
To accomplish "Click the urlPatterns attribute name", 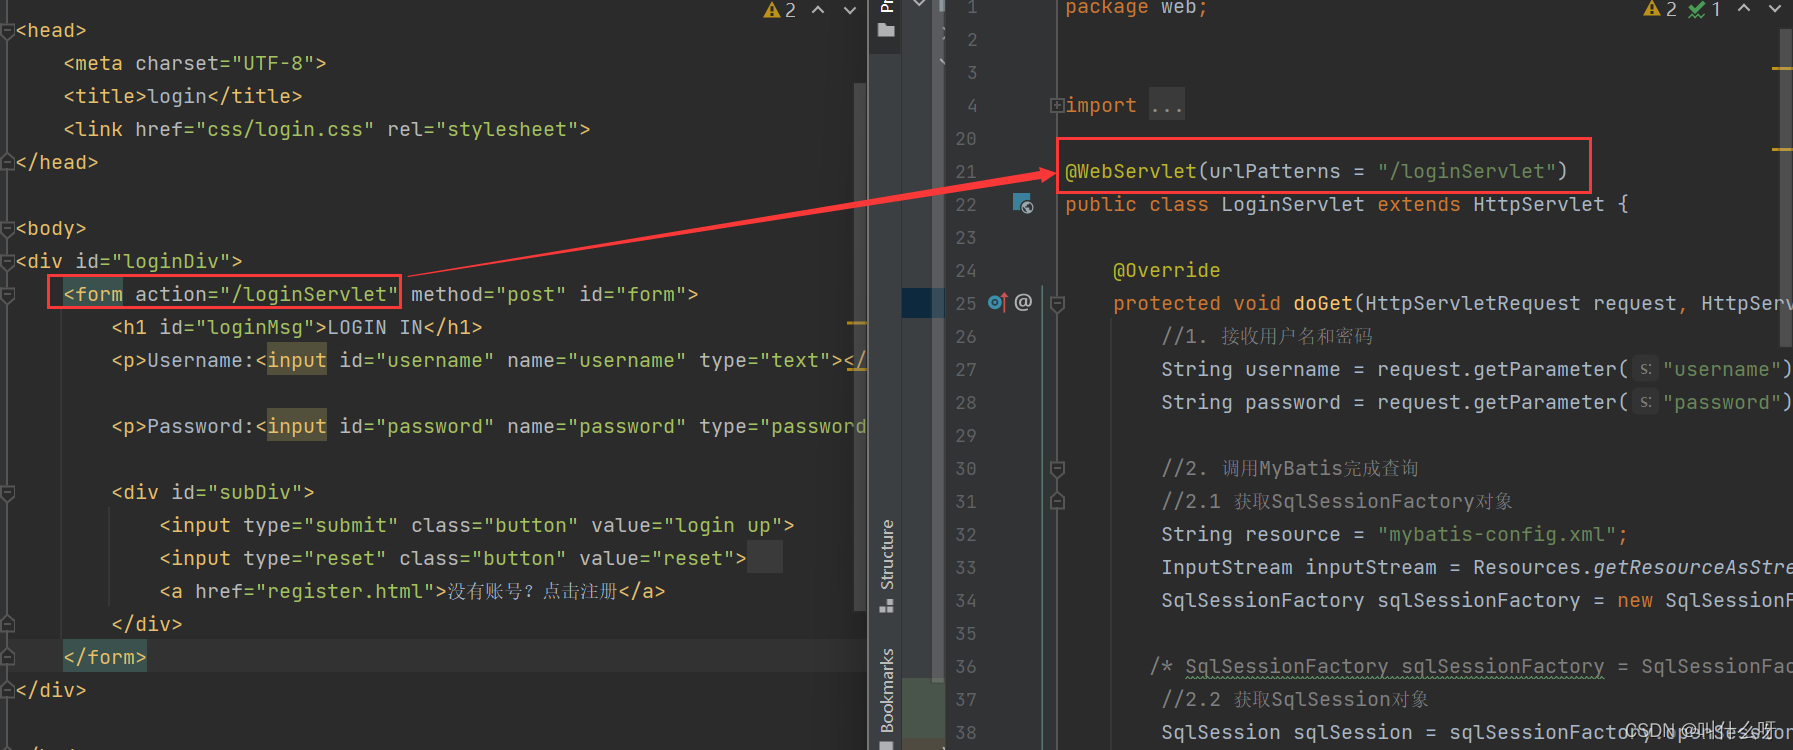I will click(1274, 171).
